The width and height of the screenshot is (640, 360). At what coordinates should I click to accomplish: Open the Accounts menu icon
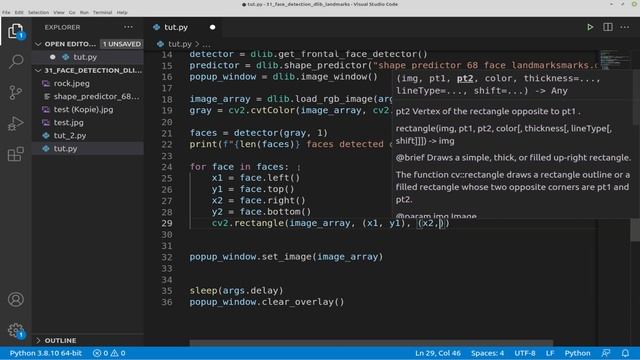point(16,300)
